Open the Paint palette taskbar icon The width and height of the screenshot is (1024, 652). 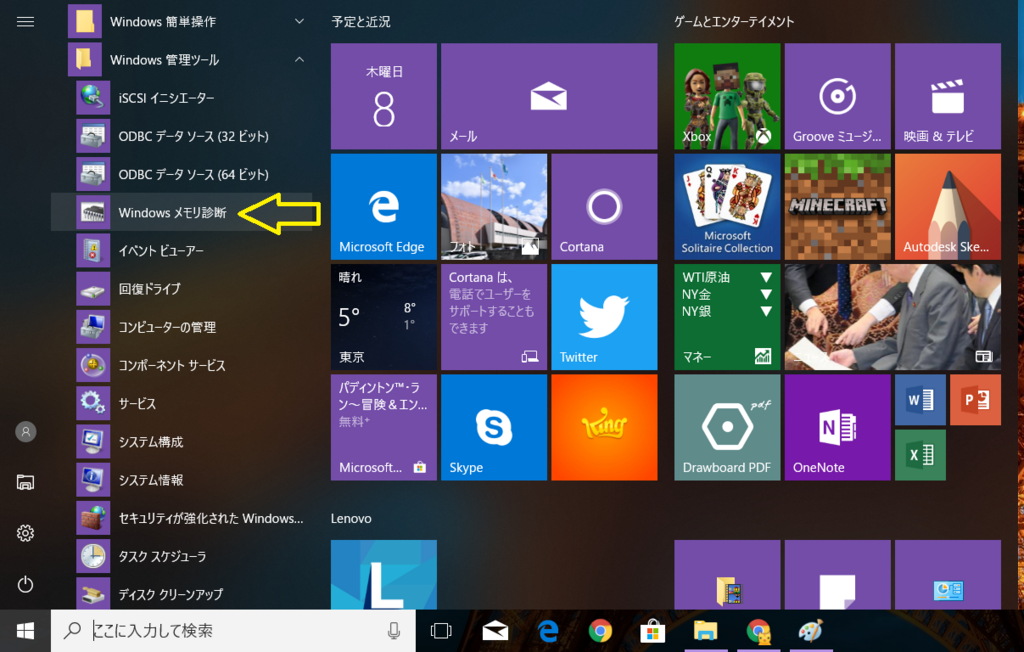click(810, 631)
